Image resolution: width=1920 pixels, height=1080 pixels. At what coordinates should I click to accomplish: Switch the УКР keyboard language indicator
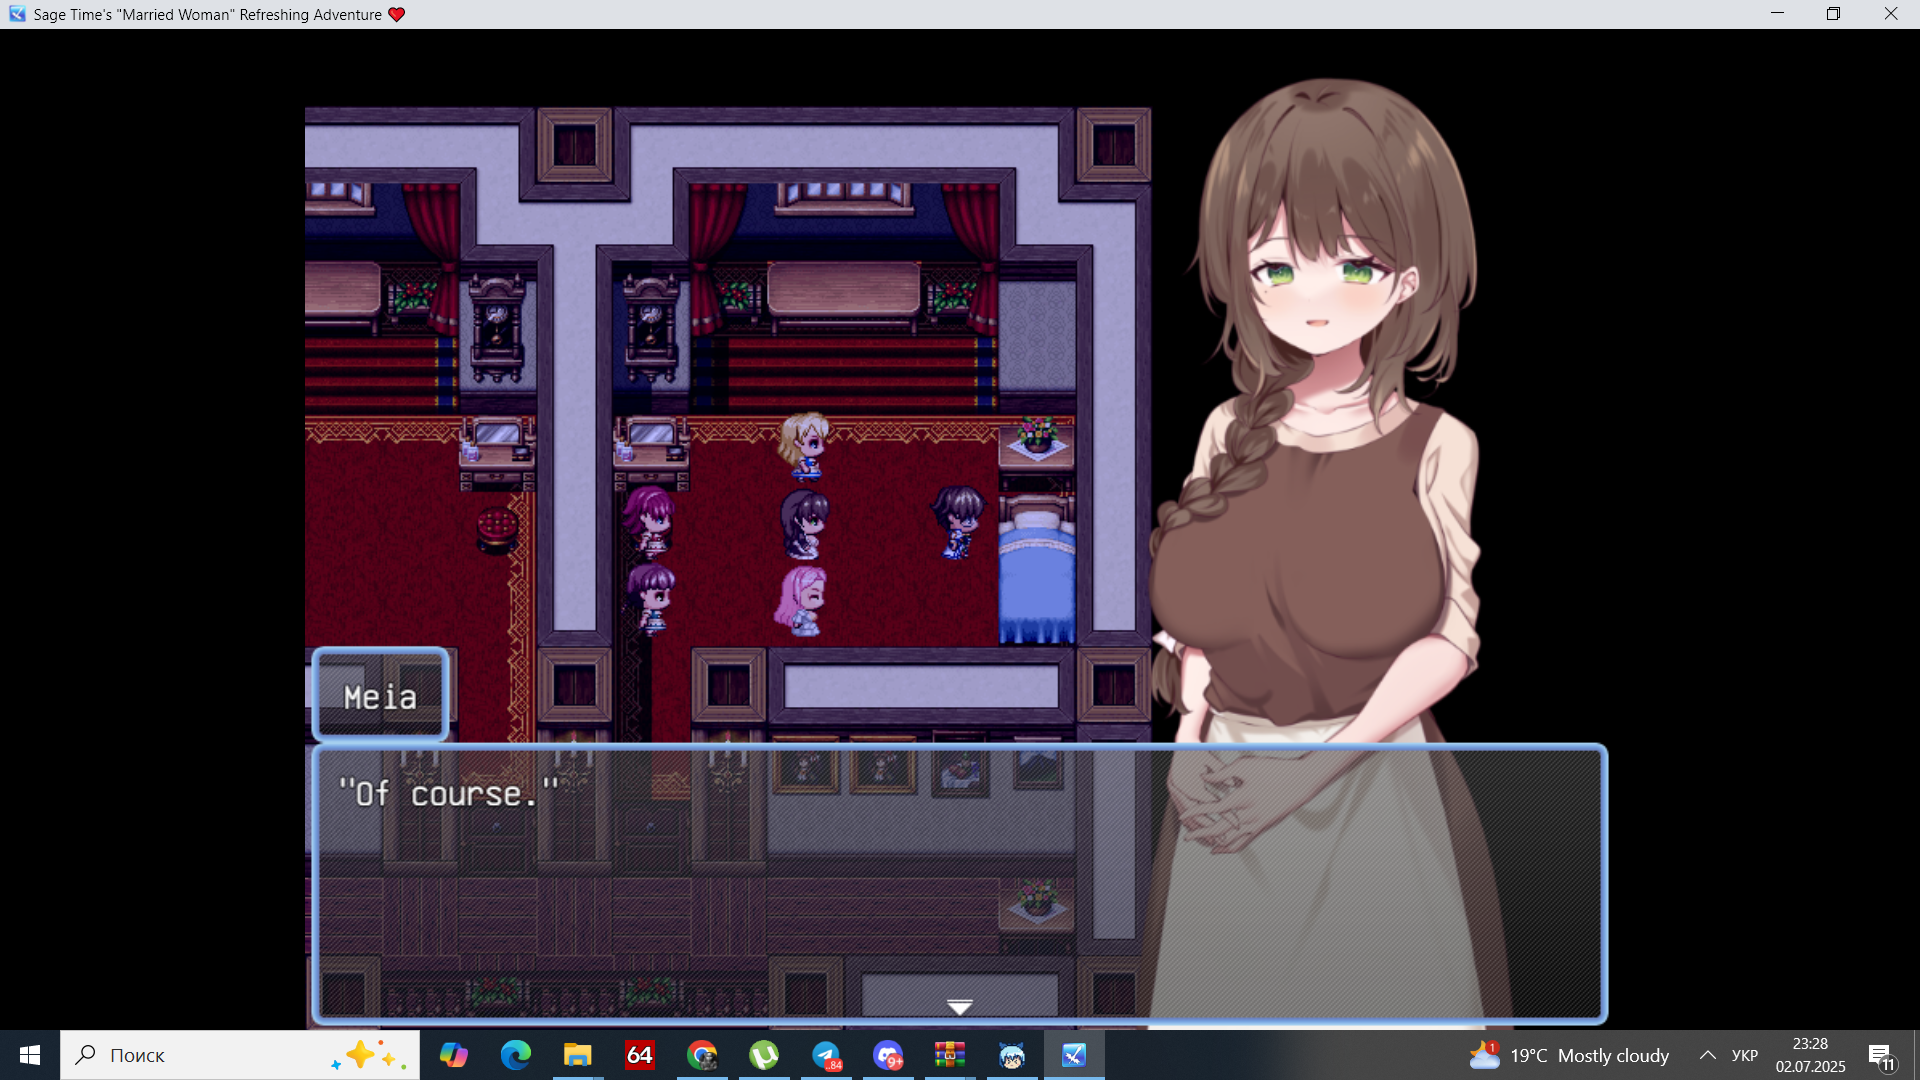point(1744,1055)
